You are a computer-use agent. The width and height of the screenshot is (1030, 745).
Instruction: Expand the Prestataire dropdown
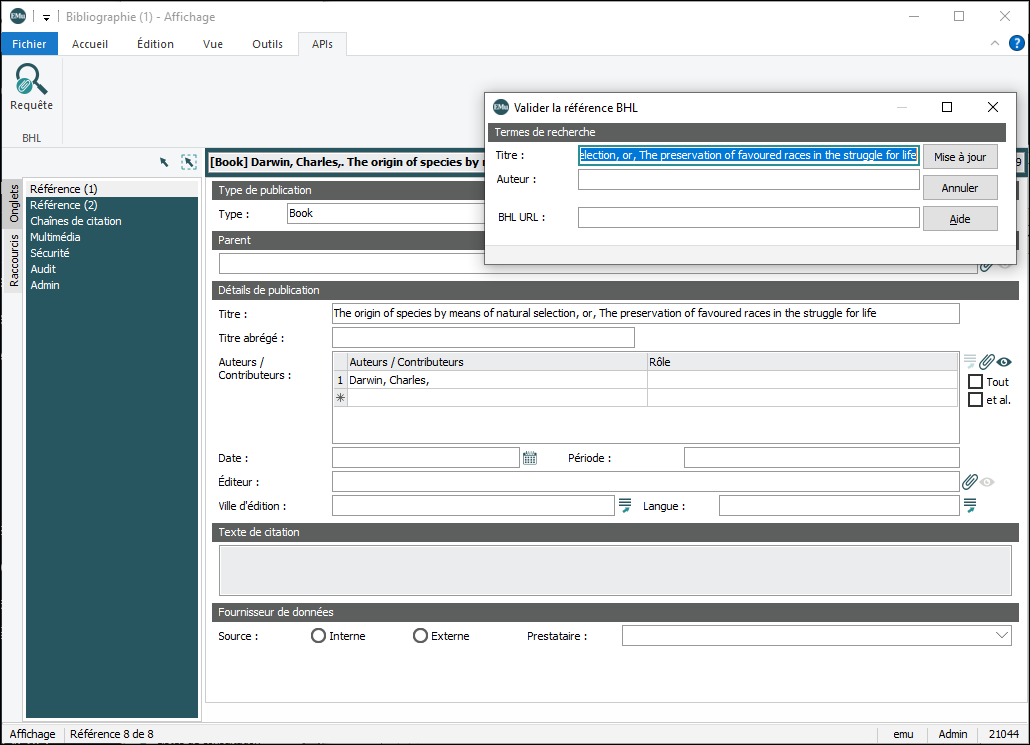[1002, 636]
